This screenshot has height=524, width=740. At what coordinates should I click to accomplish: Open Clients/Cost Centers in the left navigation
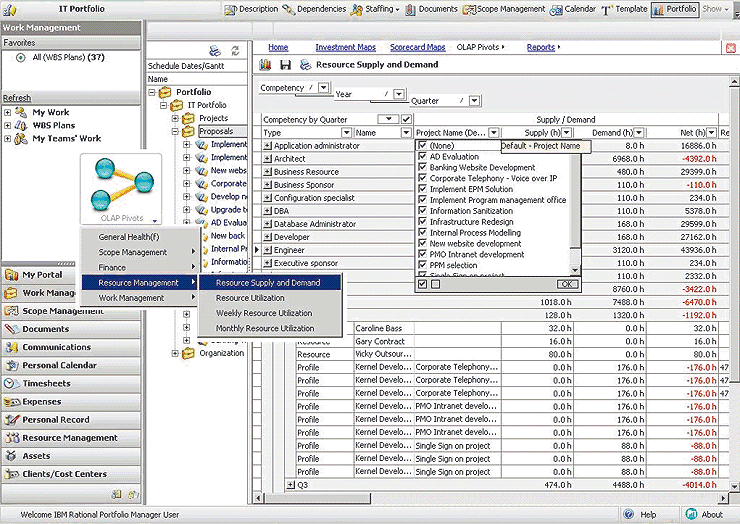[72, 474]
